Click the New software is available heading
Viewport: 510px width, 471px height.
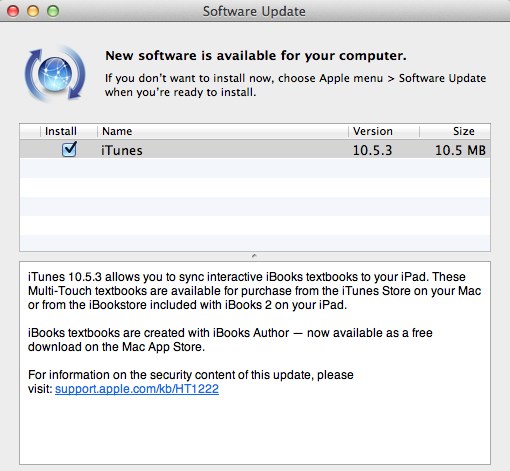[x=256, y=55]
